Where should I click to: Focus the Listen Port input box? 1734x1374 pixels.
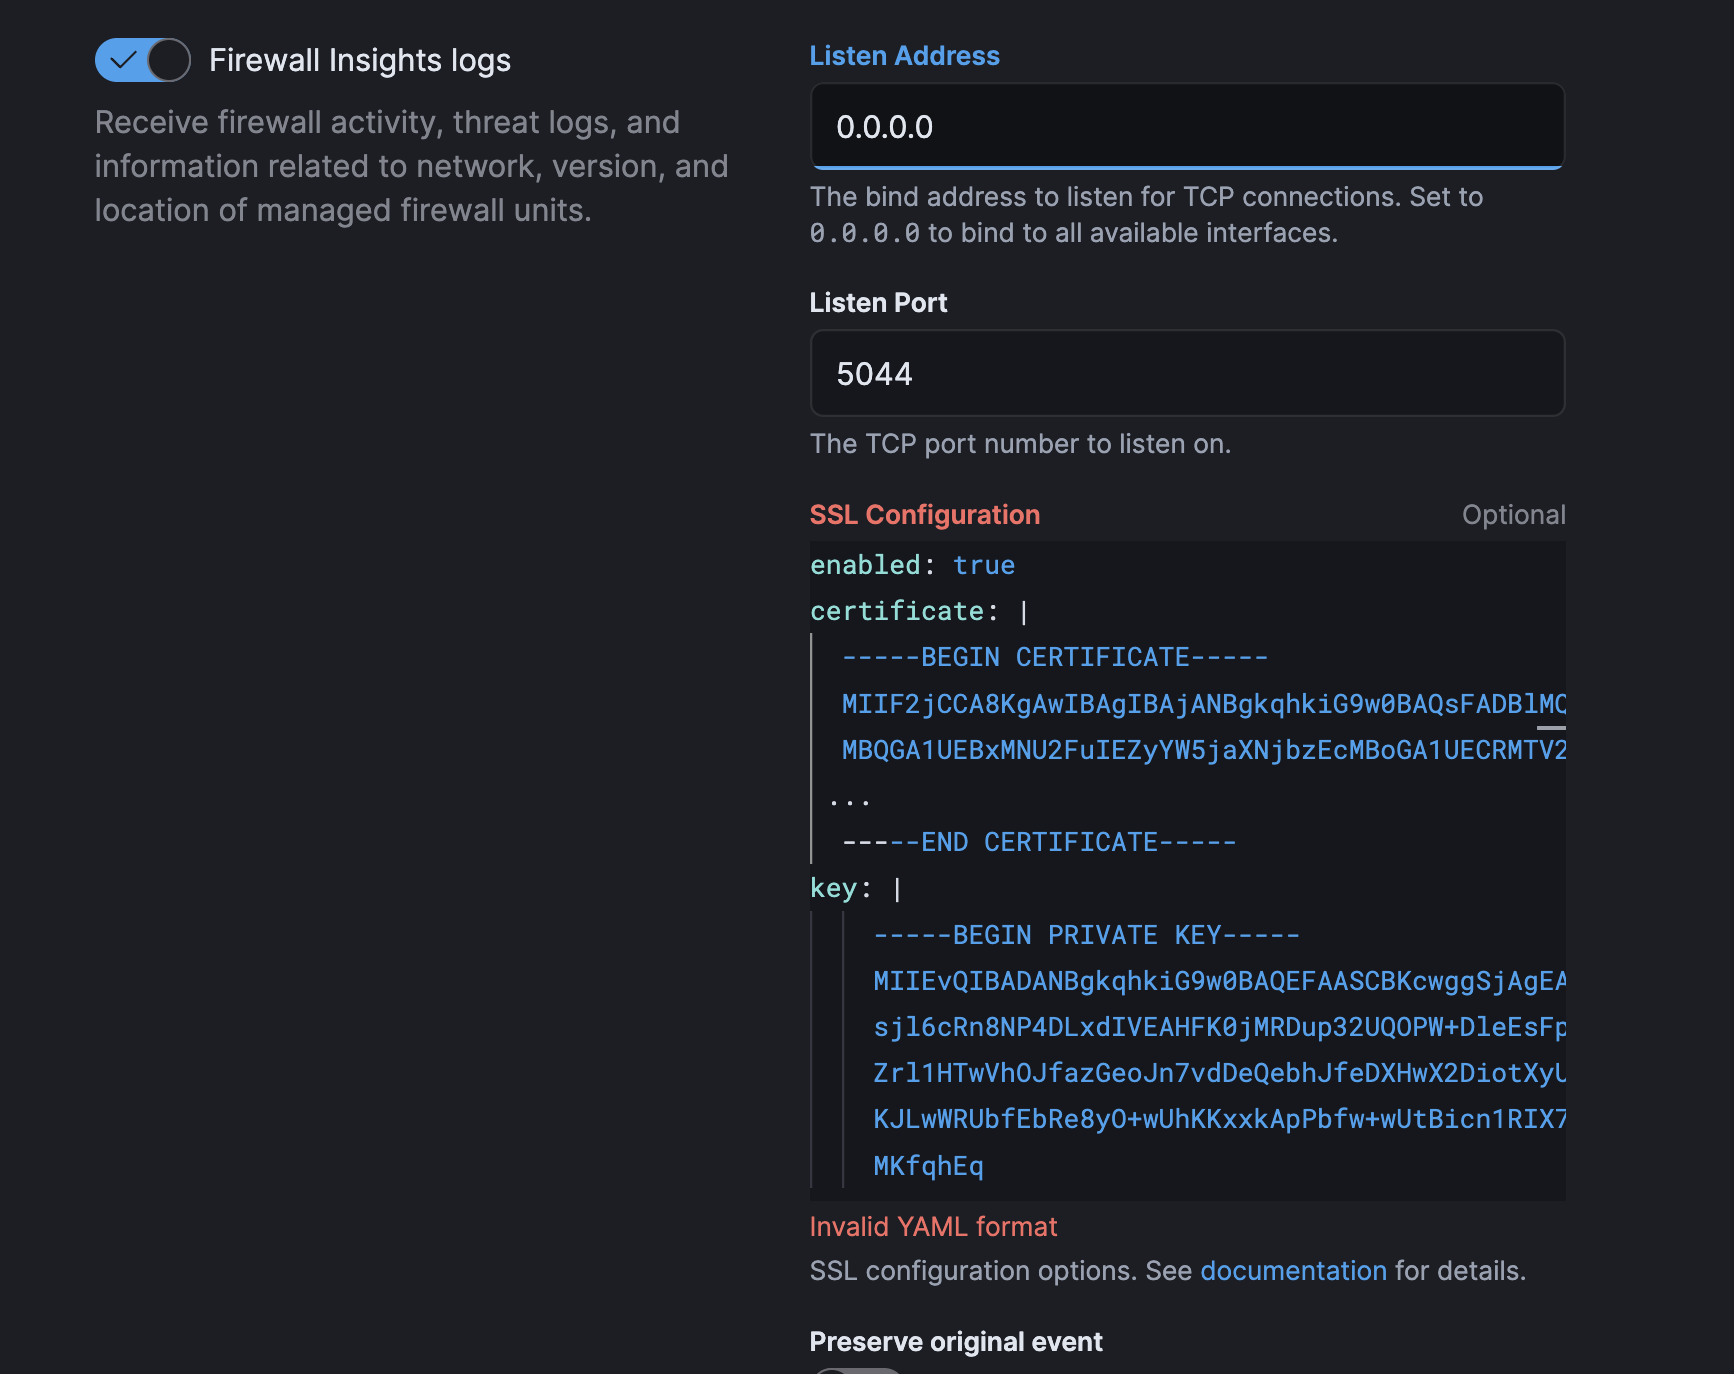[1186, 374]
